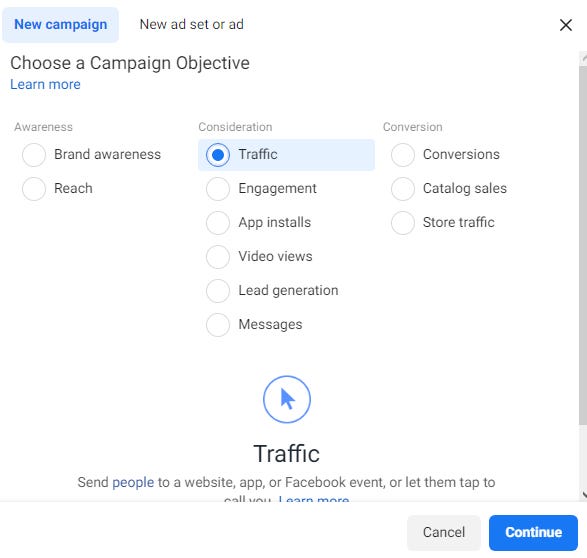Choose the Traffic radio option
Viewport: 587px width, 558px height.
[x=218, y=155]
